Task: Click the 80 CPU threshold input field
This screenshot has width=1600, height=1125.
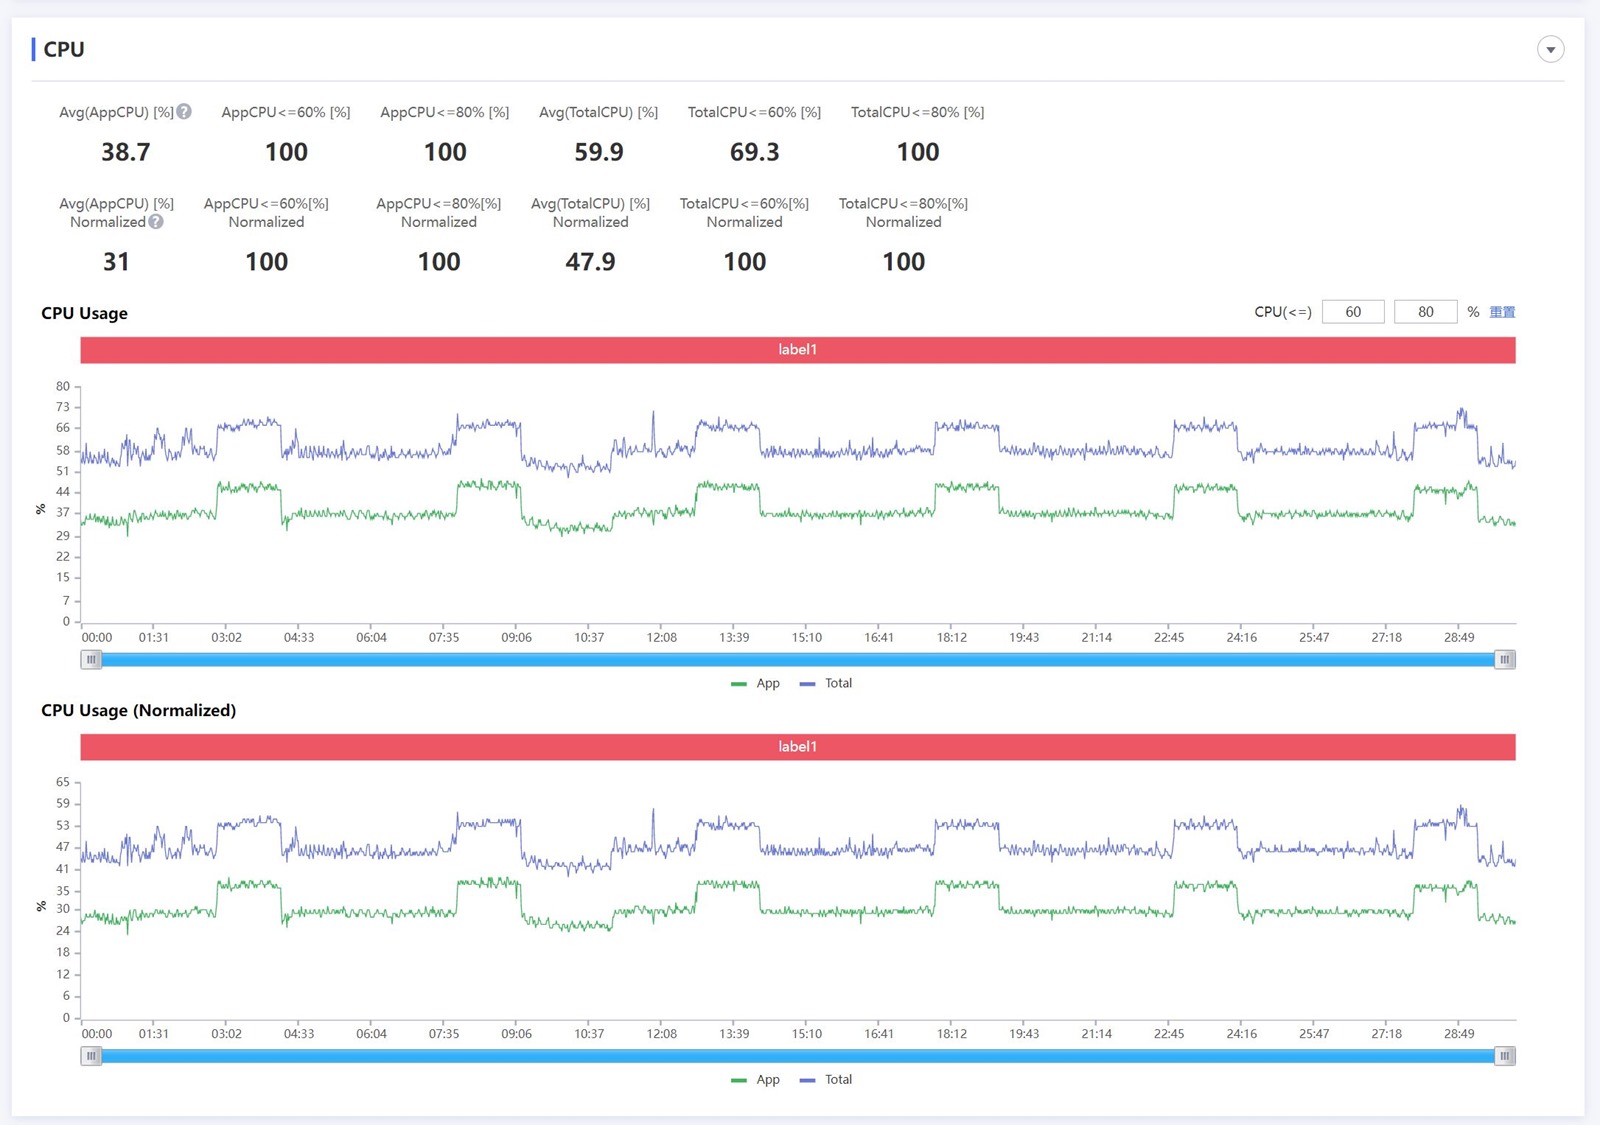Action: 1425,312
